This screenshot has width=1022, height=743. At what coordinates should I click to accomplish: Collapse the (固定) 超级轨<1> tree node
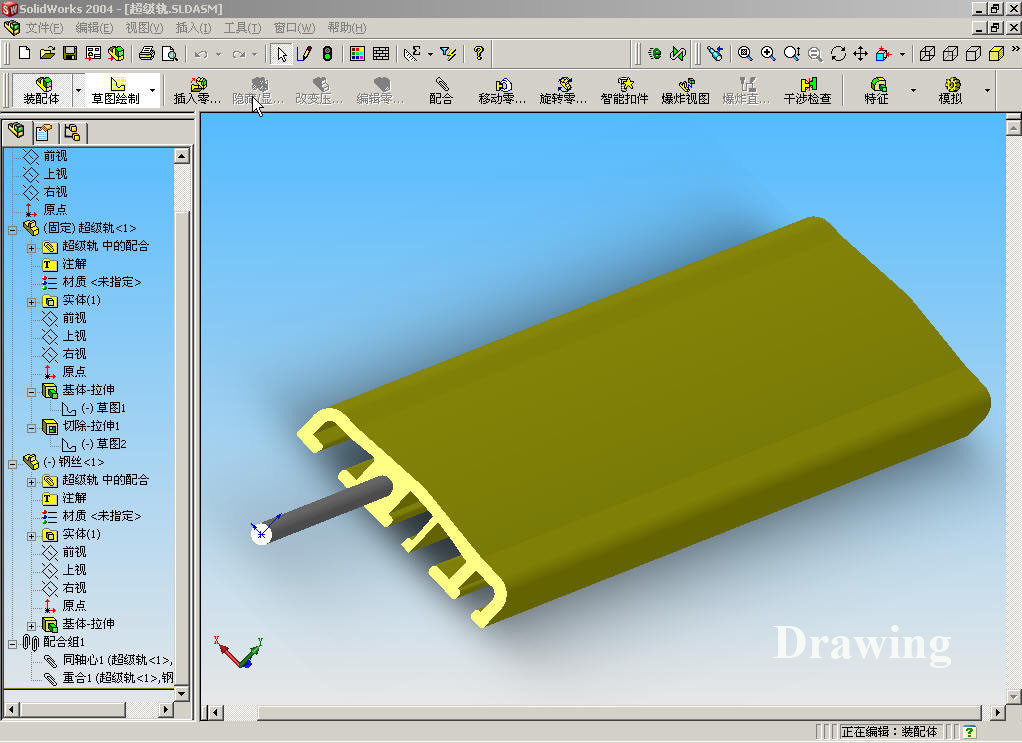tap(13, 228)
